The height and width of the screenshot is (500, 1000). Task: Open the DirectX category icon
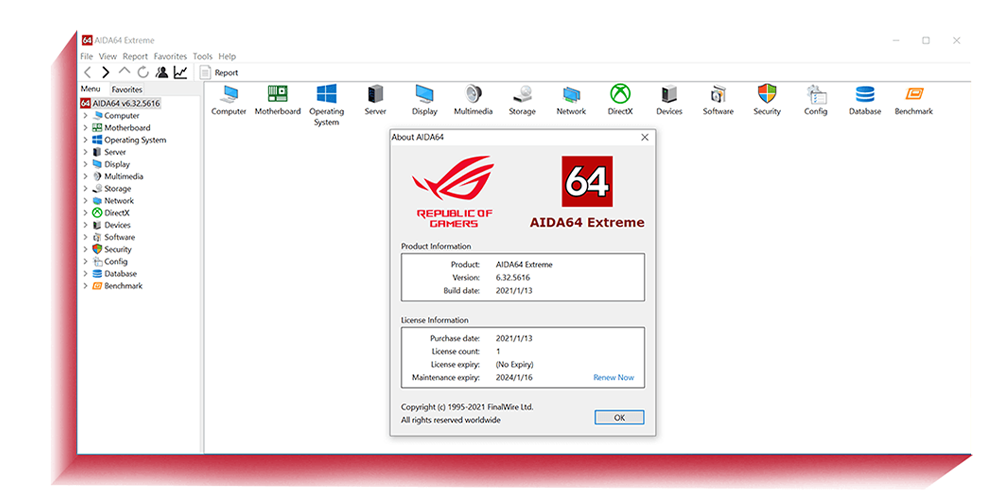tap(620, 95)
